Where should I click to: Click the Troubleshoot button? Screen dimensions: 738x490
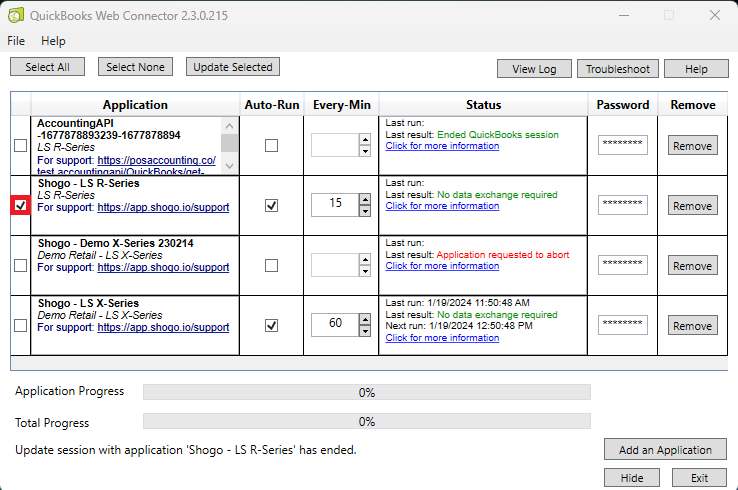point(618,69)
